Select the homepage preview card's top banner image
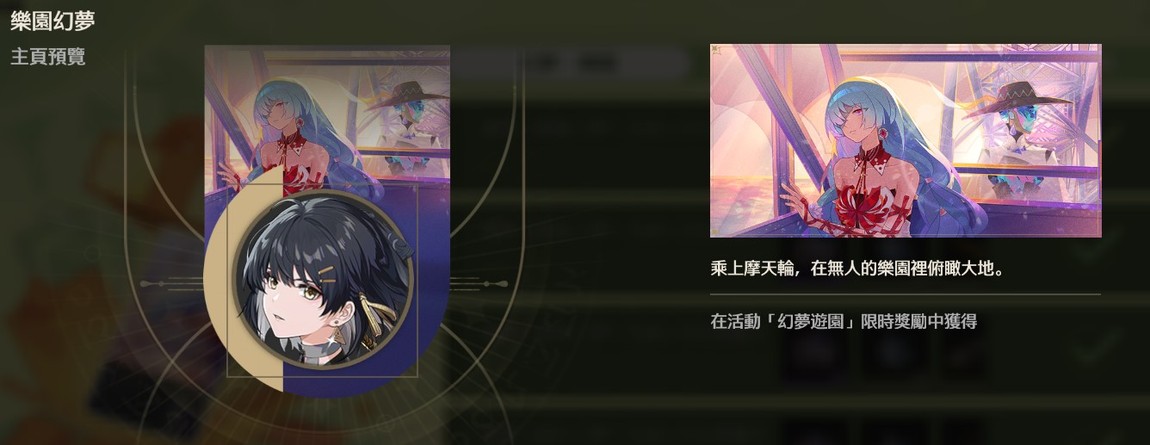 coord(327,117)
